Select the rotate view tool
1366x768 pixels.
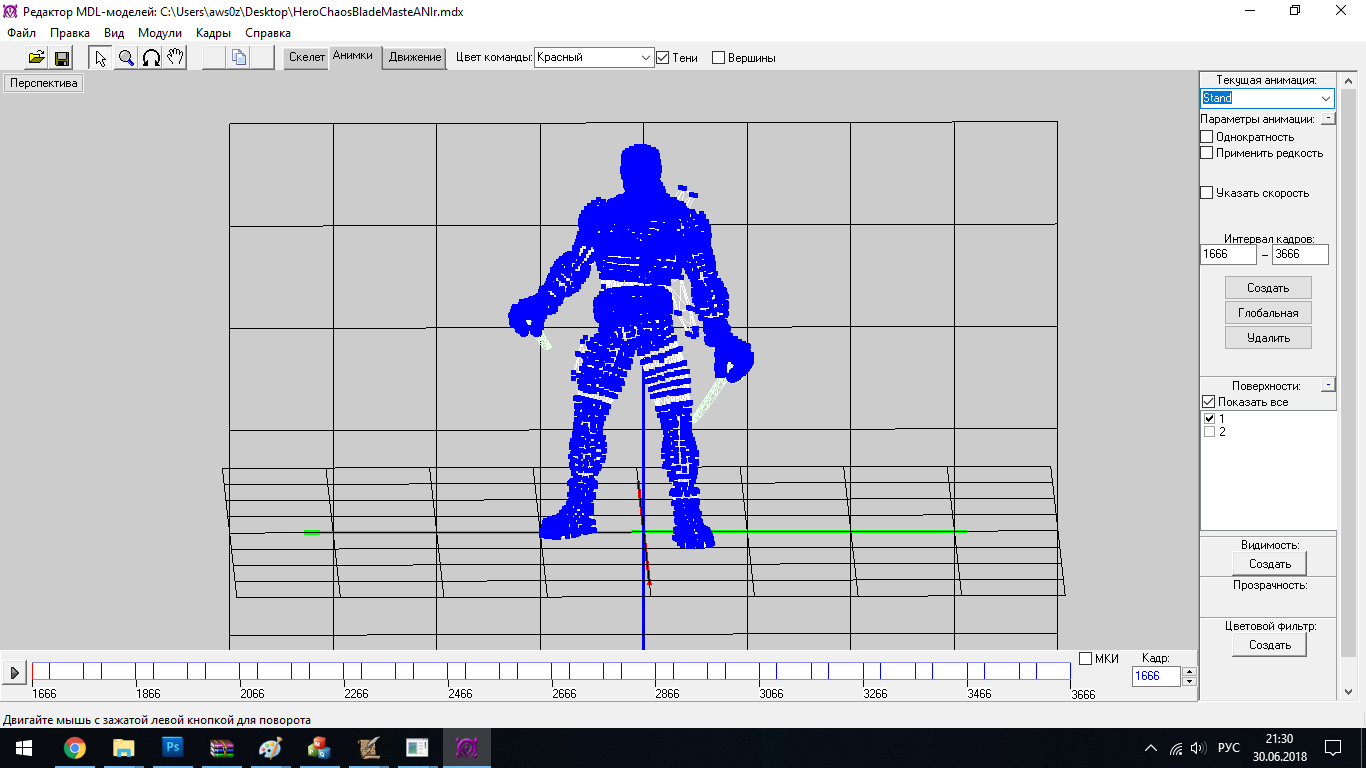[x=151, y=58]
